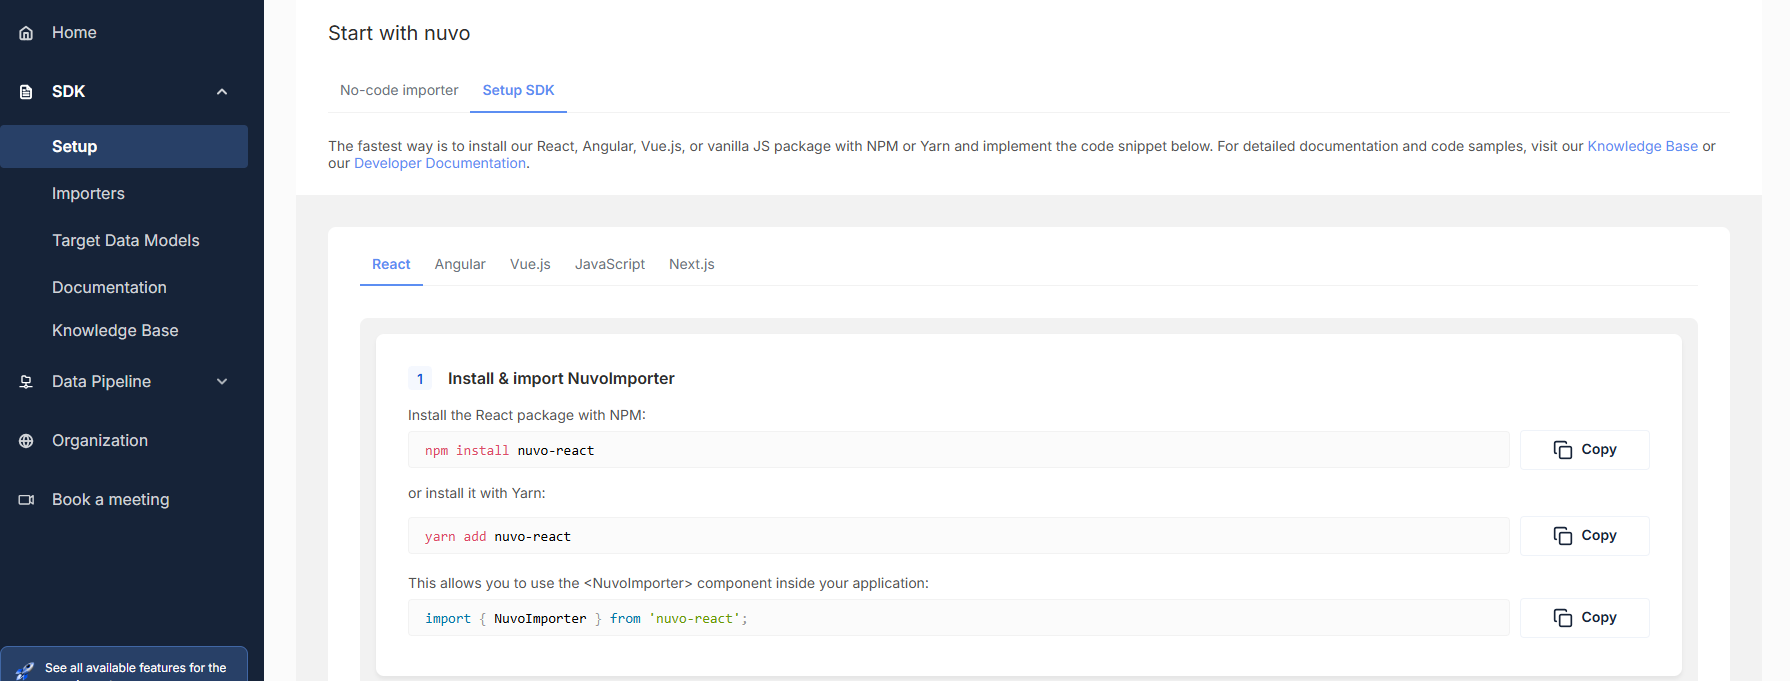Click the Start with nuvo heading
This screenshot has height=681, width=1790.
click(x=399, y=33)
